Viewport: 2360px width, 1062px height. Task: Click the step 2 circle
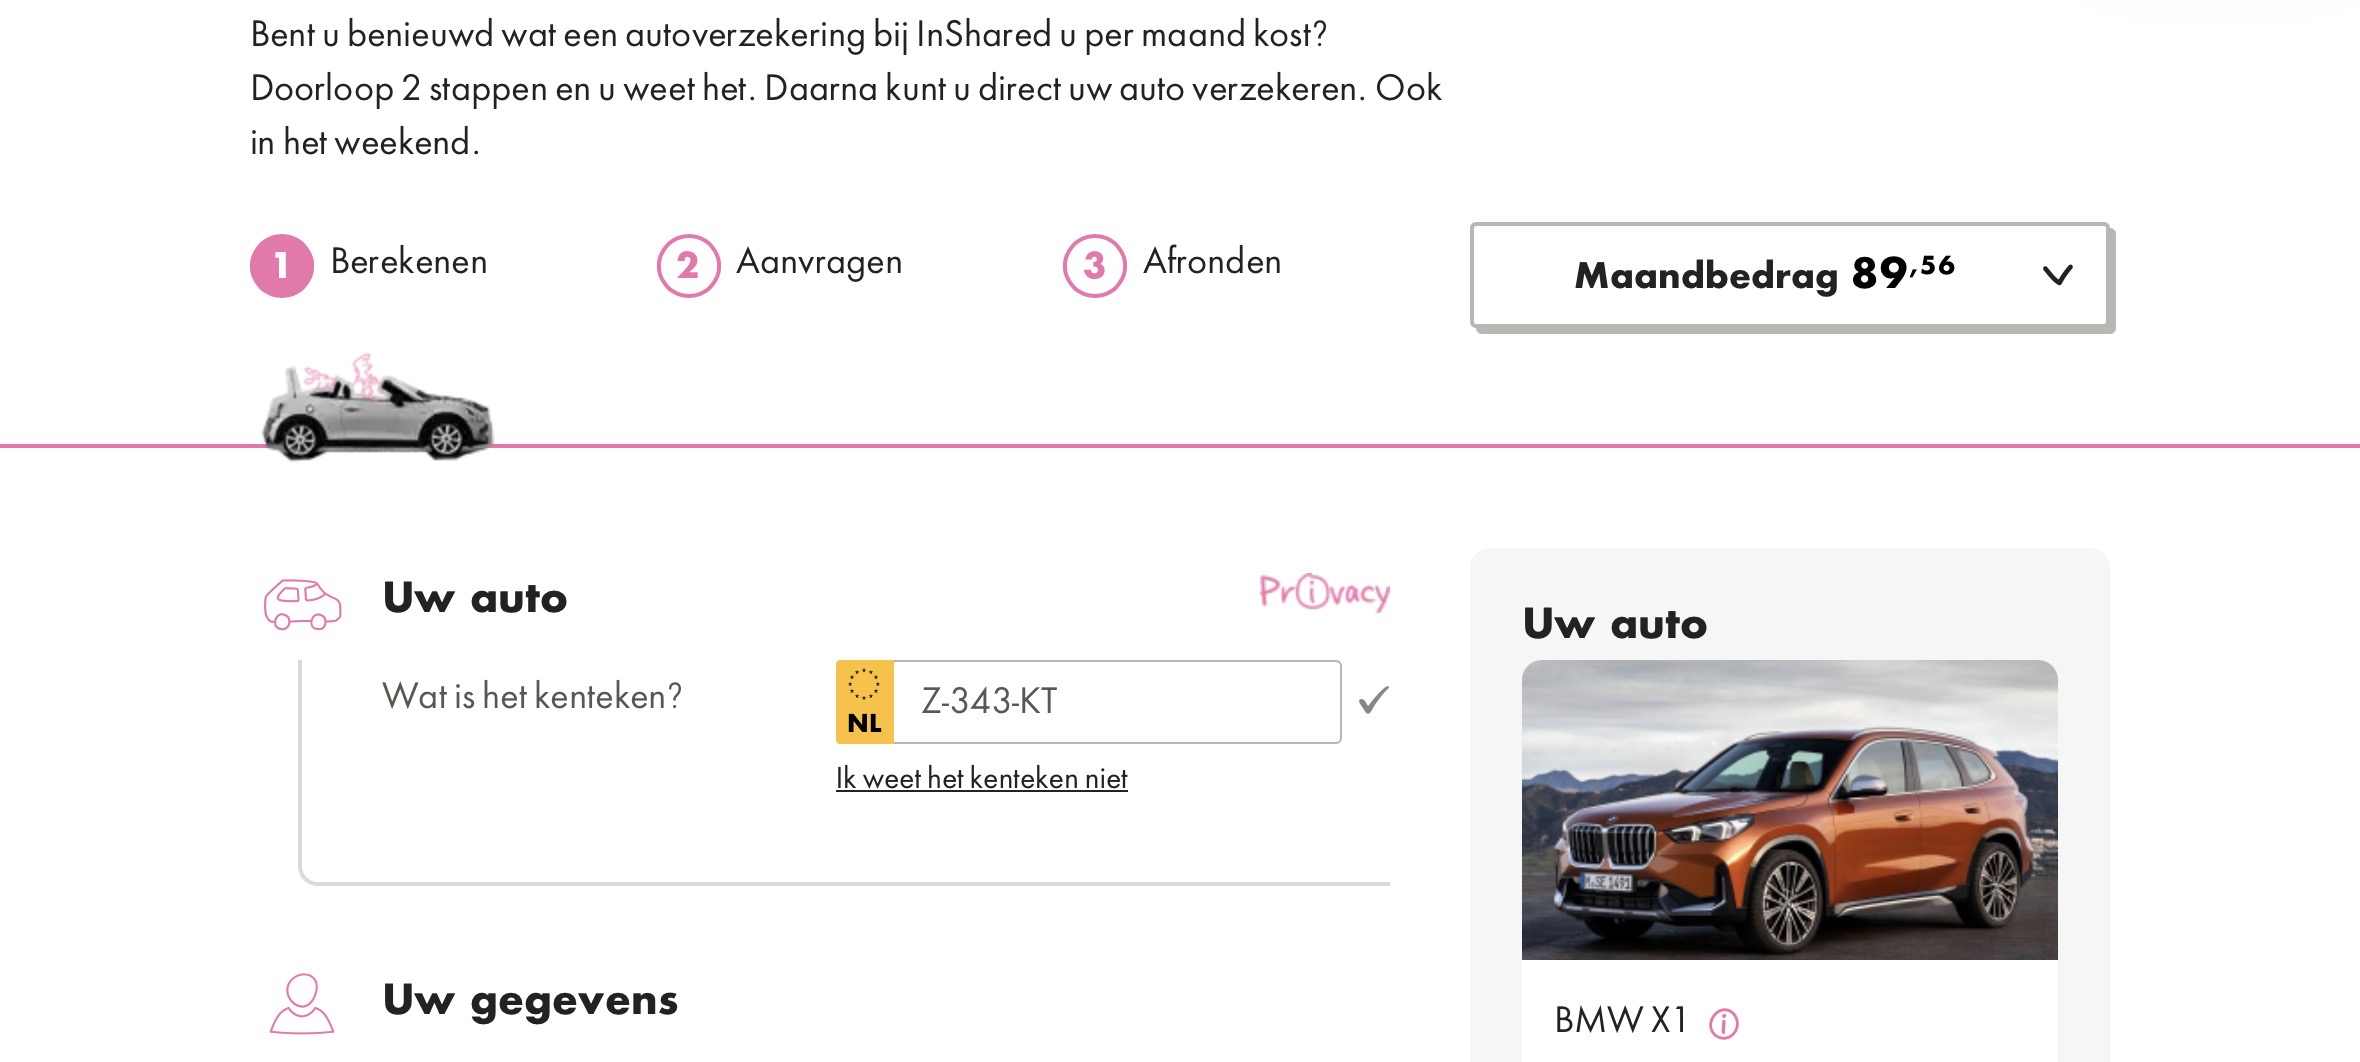click(688, 265)
